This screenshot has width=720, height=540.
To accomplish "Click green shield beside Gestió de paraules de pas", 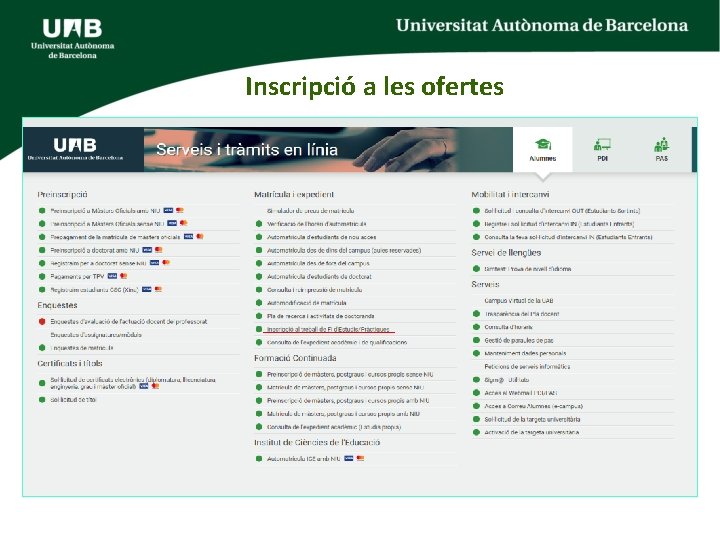I will coord(476,340).
